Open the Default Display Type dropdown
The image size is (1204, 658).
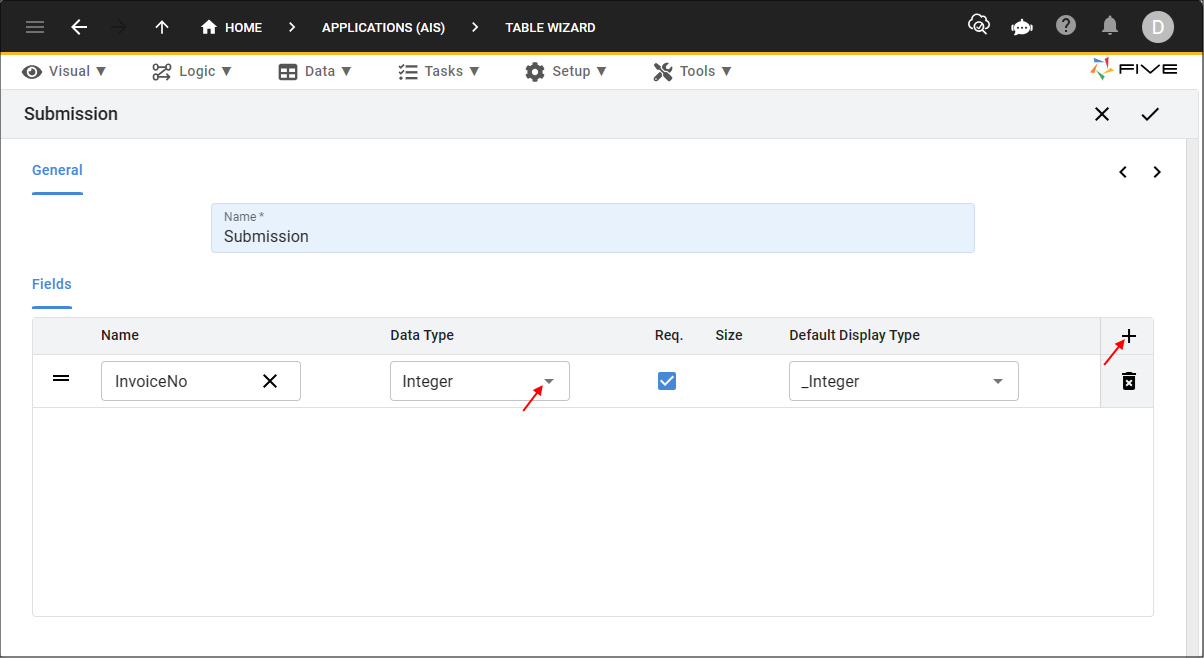click(997, 381)
